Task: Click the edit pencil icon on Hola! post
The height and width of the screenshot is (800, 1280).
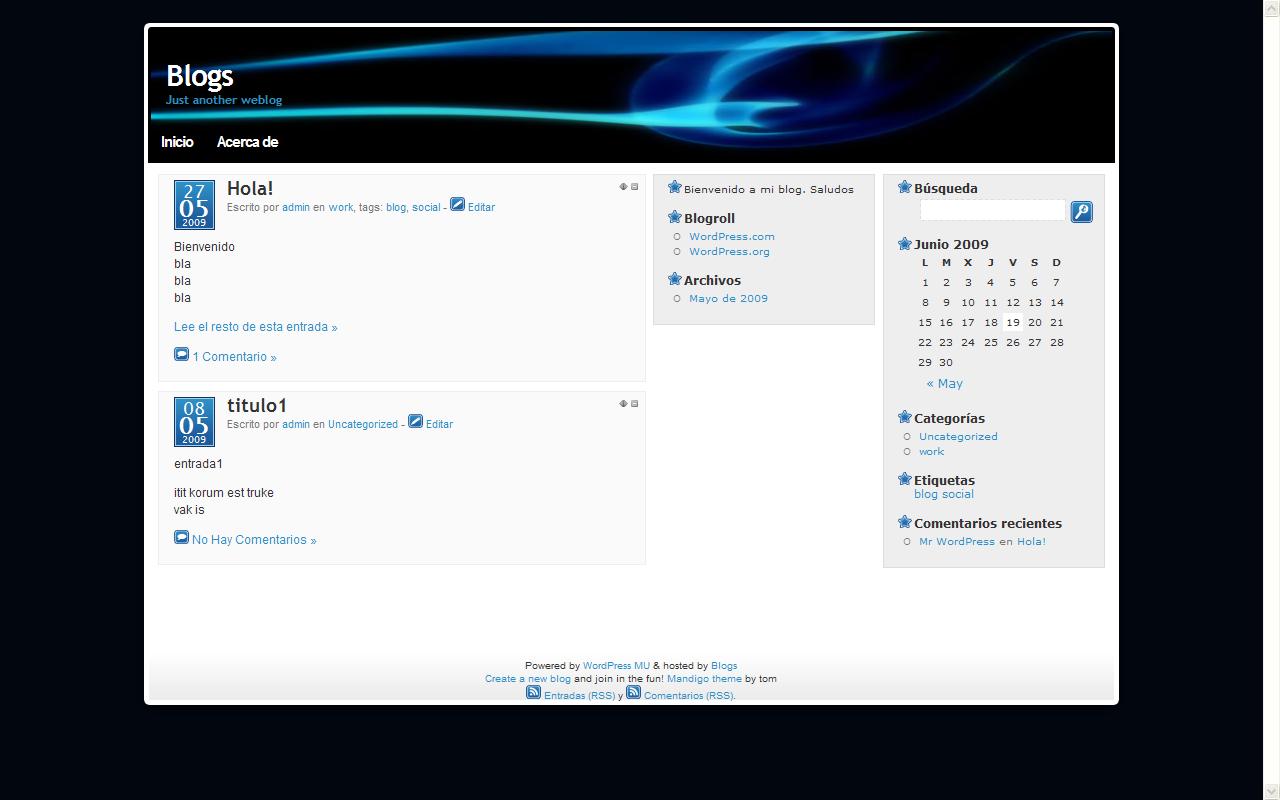Action: point(457,204)
